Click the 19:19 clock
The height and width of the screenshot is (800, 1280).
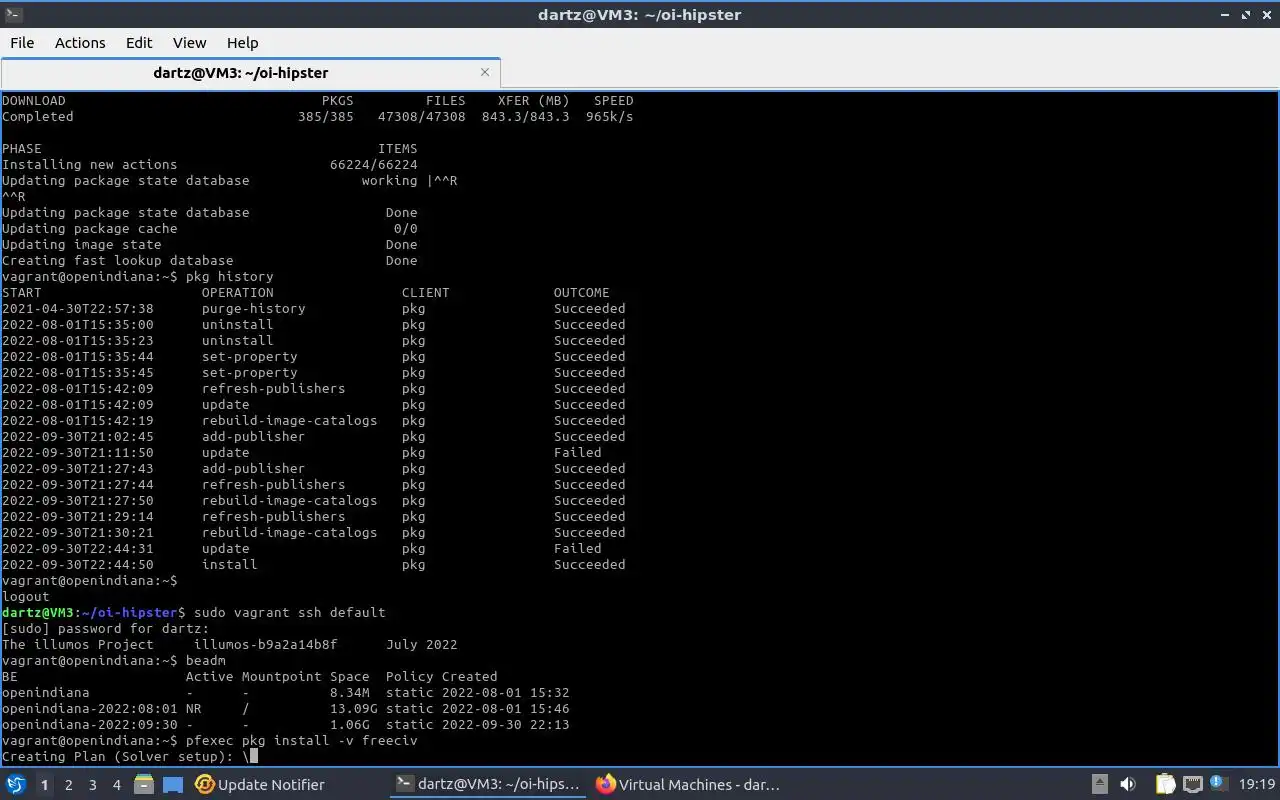tap(1257, 785)
